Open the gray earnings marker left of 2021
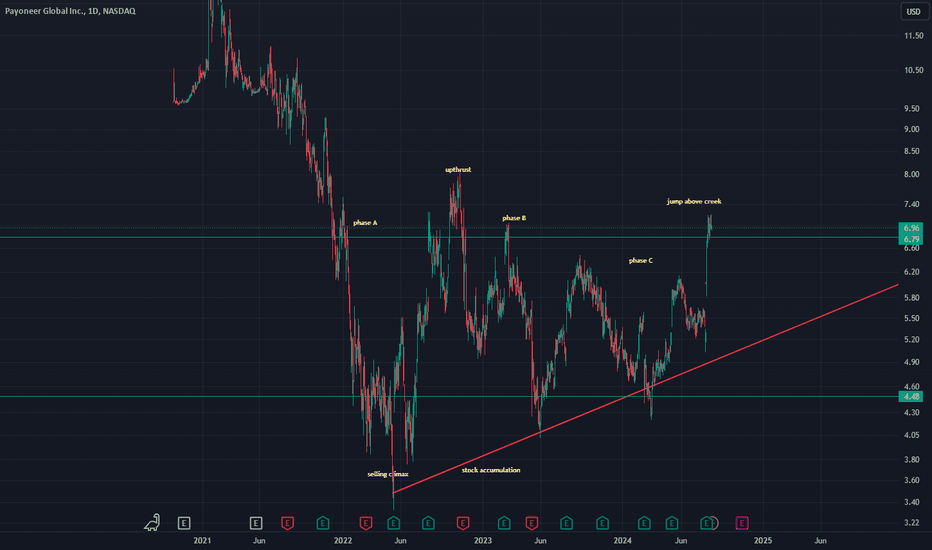 [x=184, y=523]
